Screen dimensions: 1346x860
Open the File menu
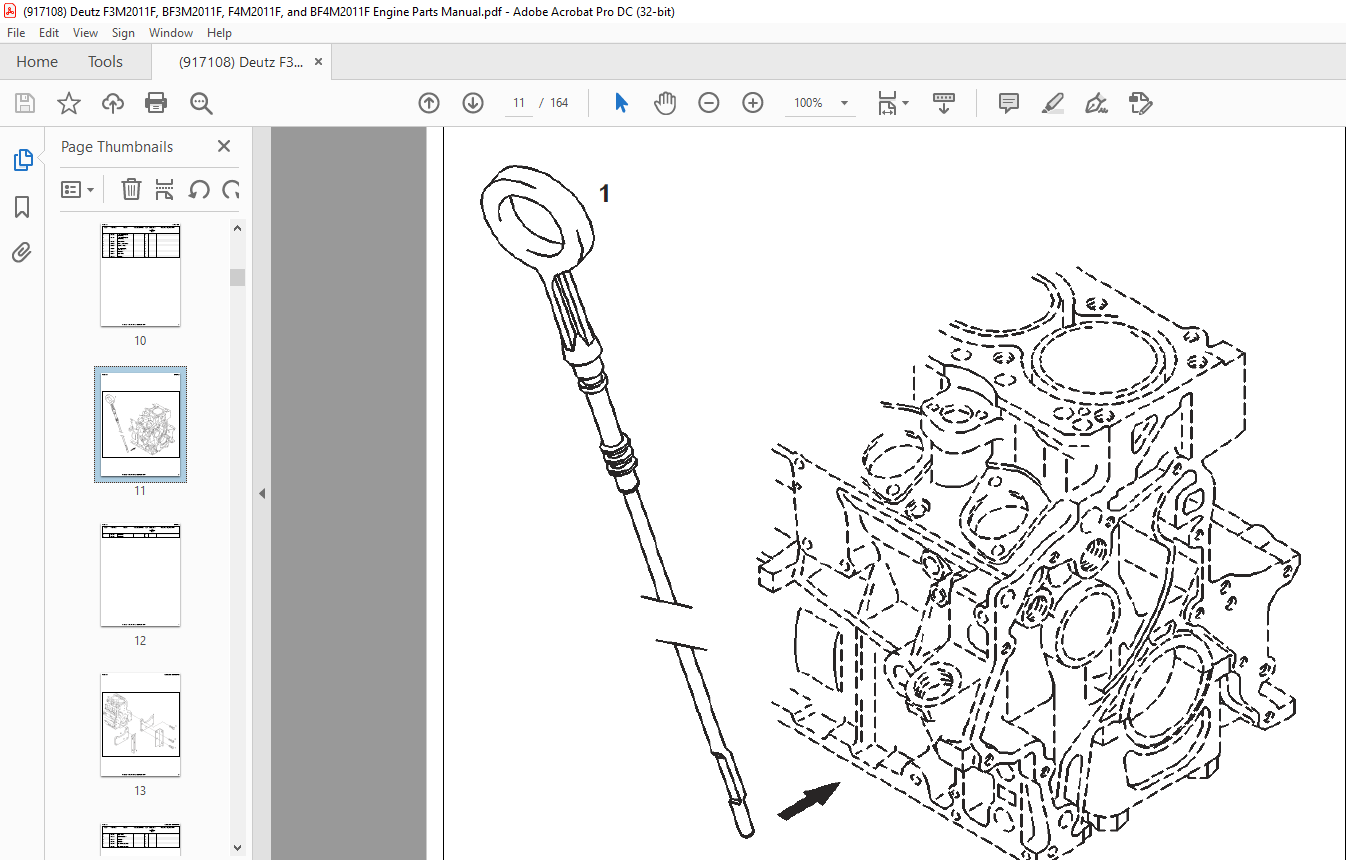pos(16,33)
